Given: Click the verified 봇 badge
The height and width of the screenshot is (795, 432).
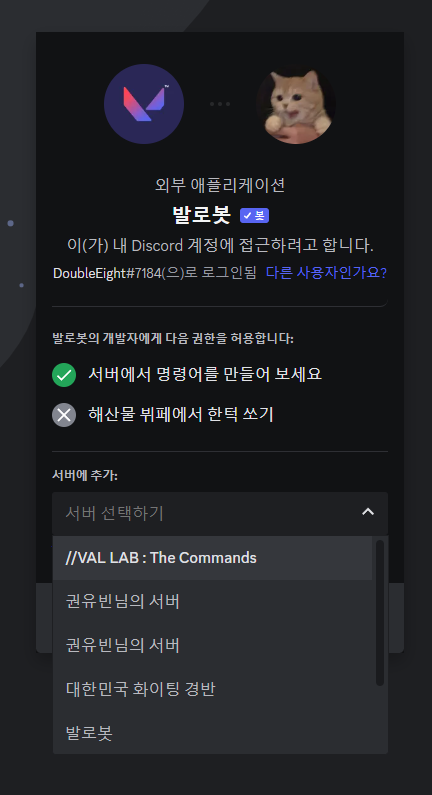Looking at the screenshot, I should (255, 215).
